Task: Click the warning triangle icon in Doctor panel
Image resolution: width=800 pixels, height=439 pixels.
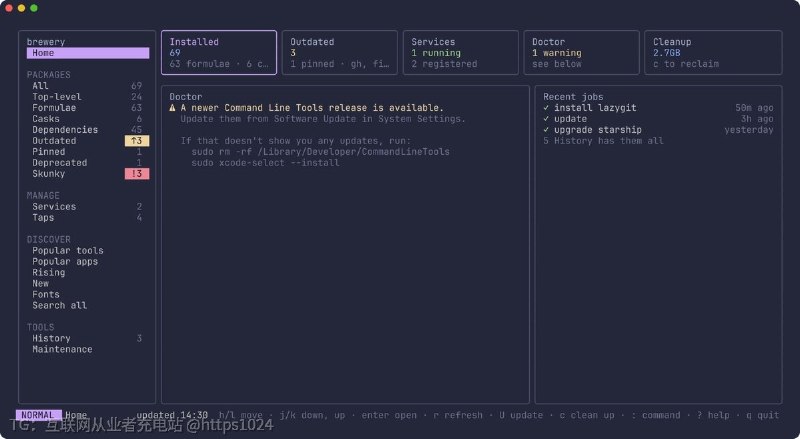Action: pos(172,108)
